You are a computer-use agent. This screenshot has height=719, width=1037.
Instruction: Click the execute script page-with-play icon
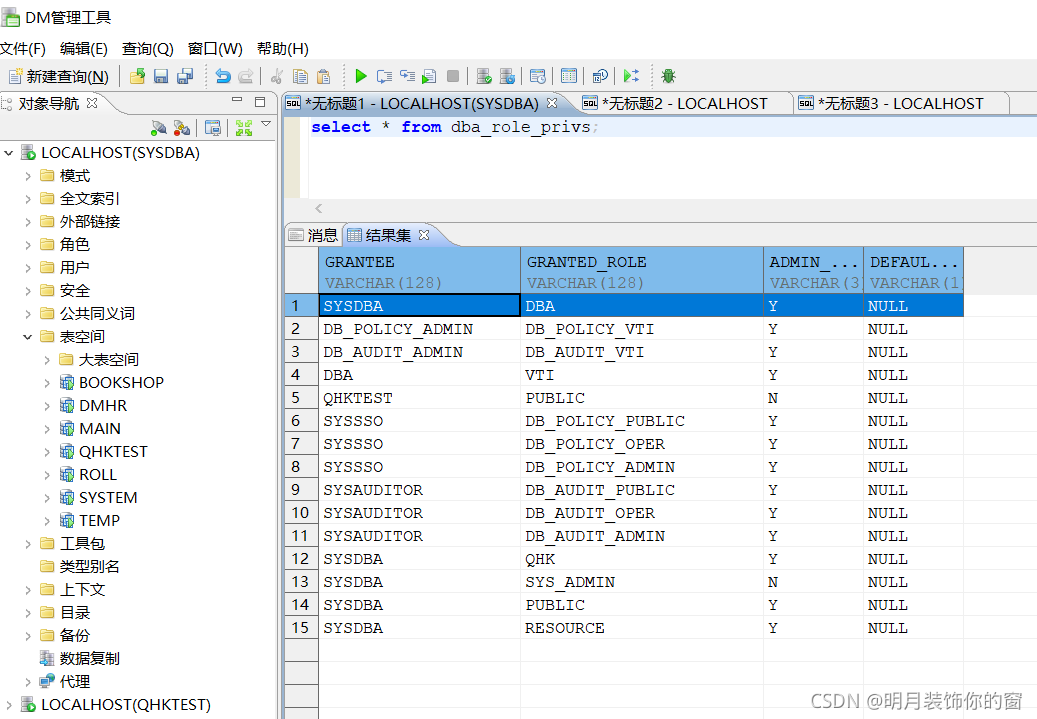[429, 76]
